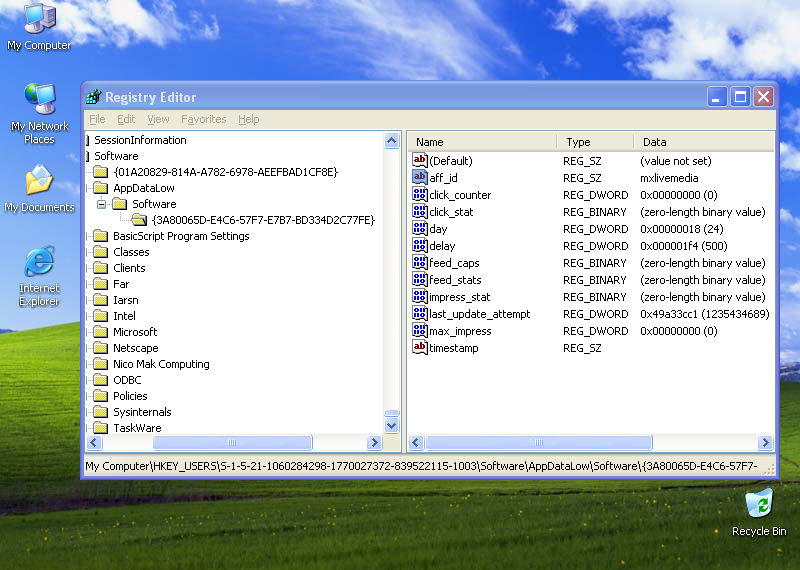Launch the Internet Explorer desktop icon
Viewport: 800px width, 570px height.
coord(39,276)
